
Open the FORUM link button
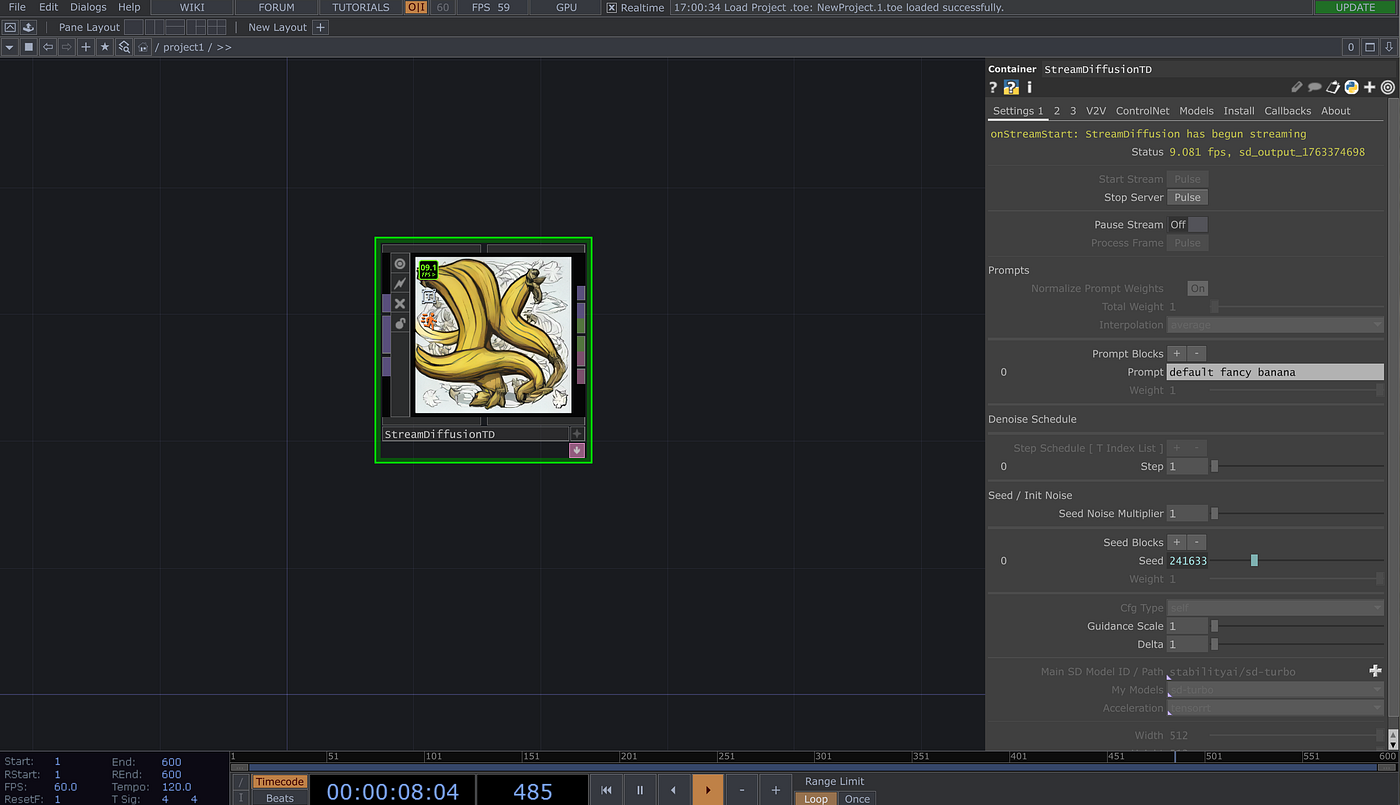pyautogui.click(x=277, y=7)
